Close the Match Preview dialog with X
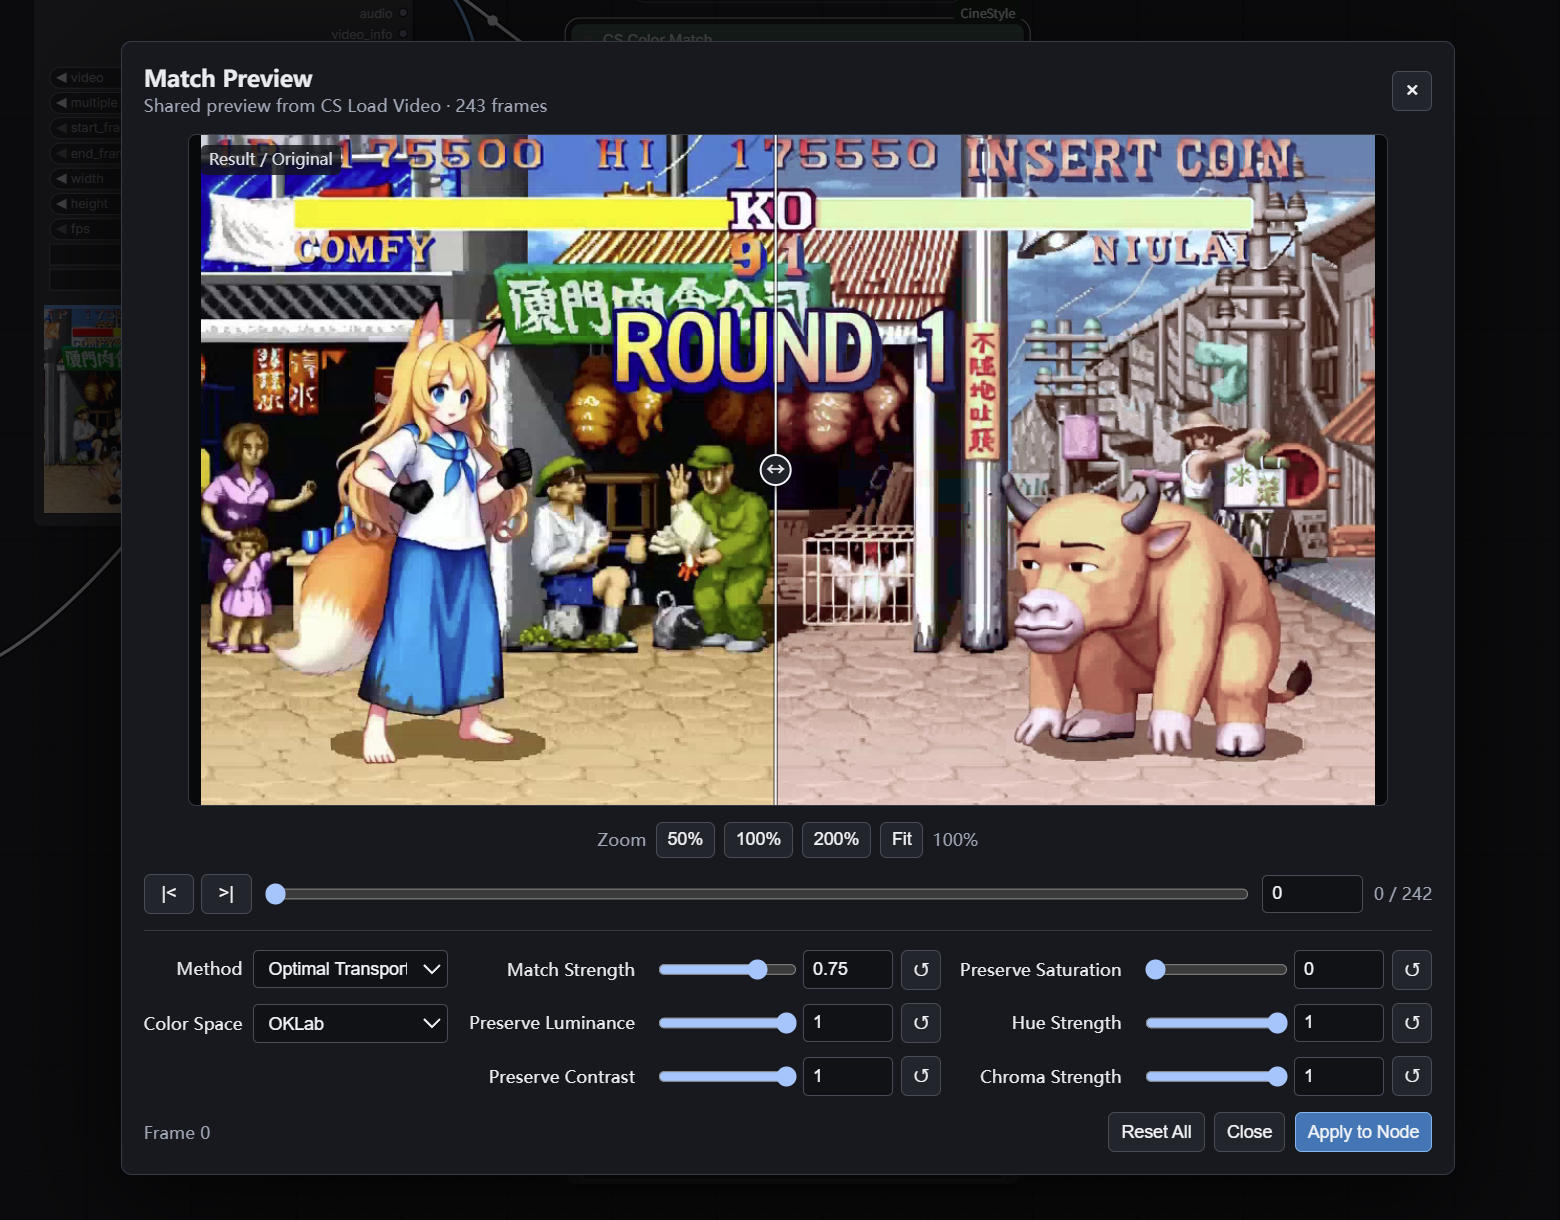Screen dimensions: 1560x1220 tap(1411, 91)
